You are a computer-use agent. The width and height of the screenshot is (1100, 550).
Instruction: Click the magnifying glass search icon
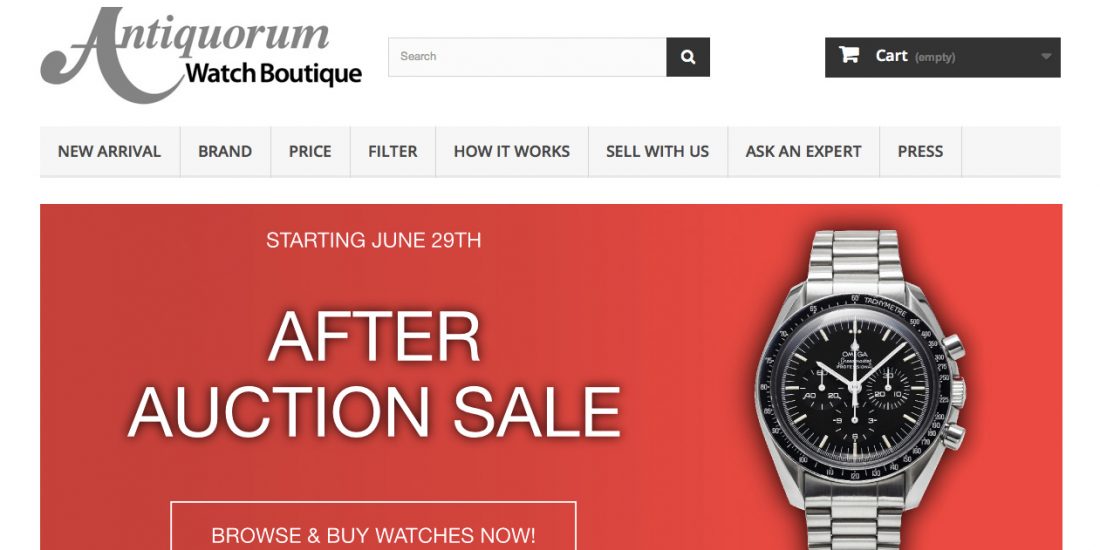pos(688,57)
